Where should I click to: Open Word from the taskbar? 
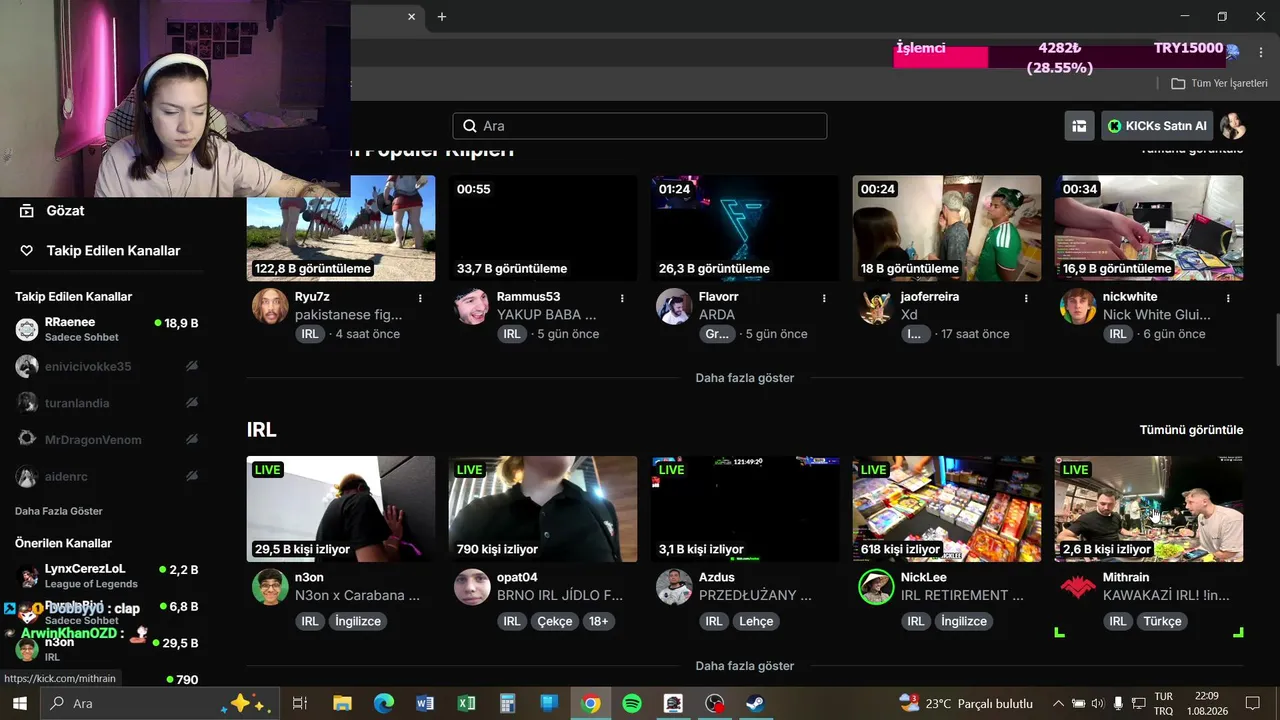pyautogui.click(x=425, y=704)
